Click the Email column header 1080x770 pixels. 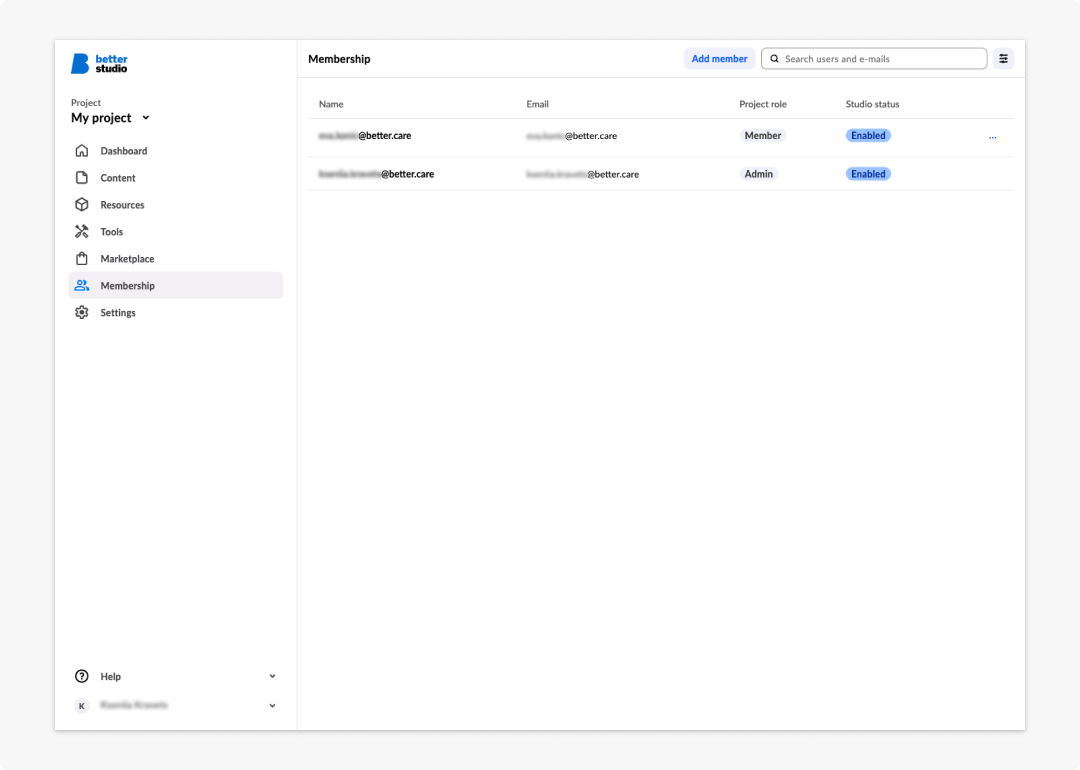tap(537, 104)
